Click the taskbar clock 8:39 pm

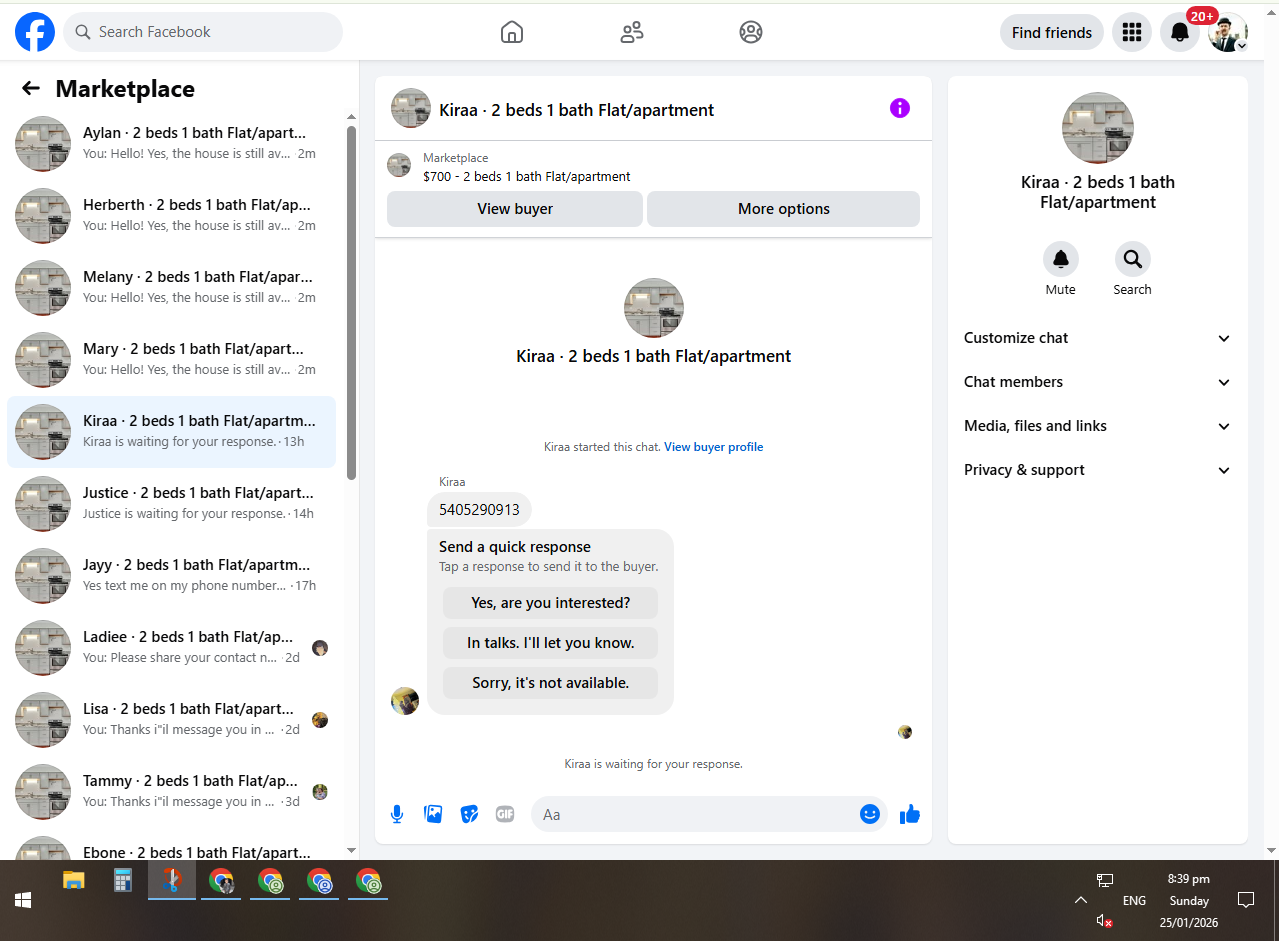pyautogui.click(x=1189, y=879)
